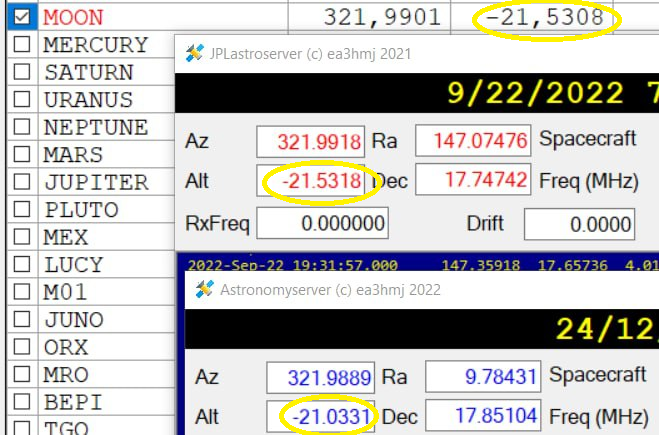Click the Dec field in Astronomyserver
The image size is (659, 435).
point(483,416)
